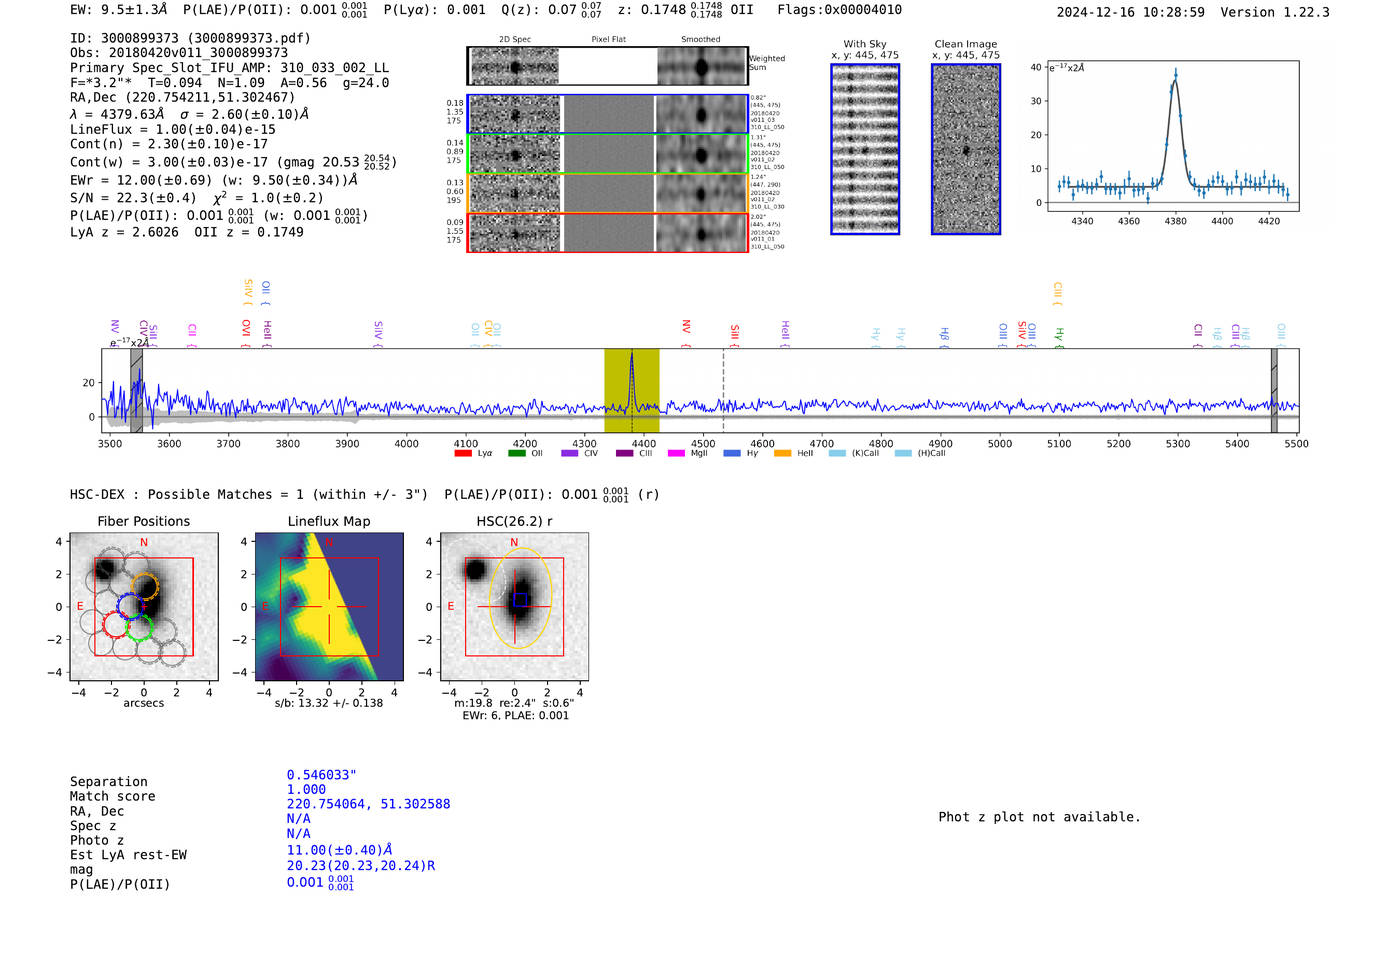
Task: Click the blue Hγ legend swatch
Action: [x=732, y=453]
